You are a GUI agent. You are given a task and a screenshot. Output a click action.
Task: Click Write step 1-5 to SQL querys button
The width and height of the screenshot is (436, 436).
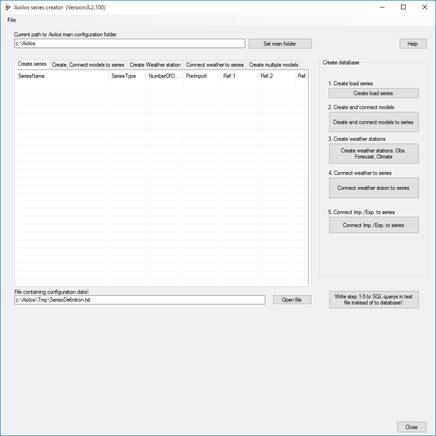click(373, 299)
